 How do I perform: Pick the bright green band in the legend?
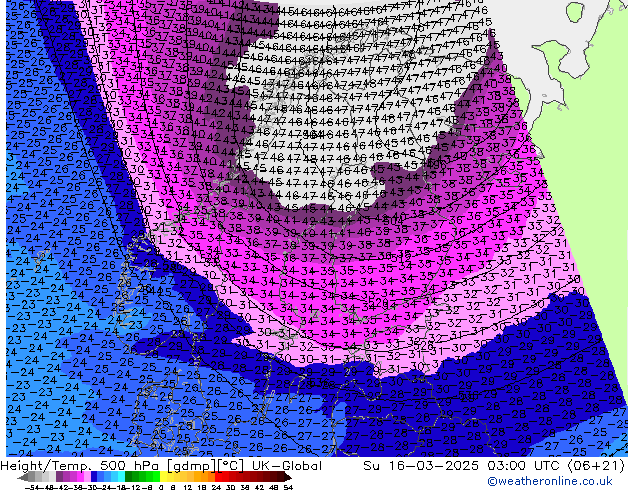coord(156,477)
